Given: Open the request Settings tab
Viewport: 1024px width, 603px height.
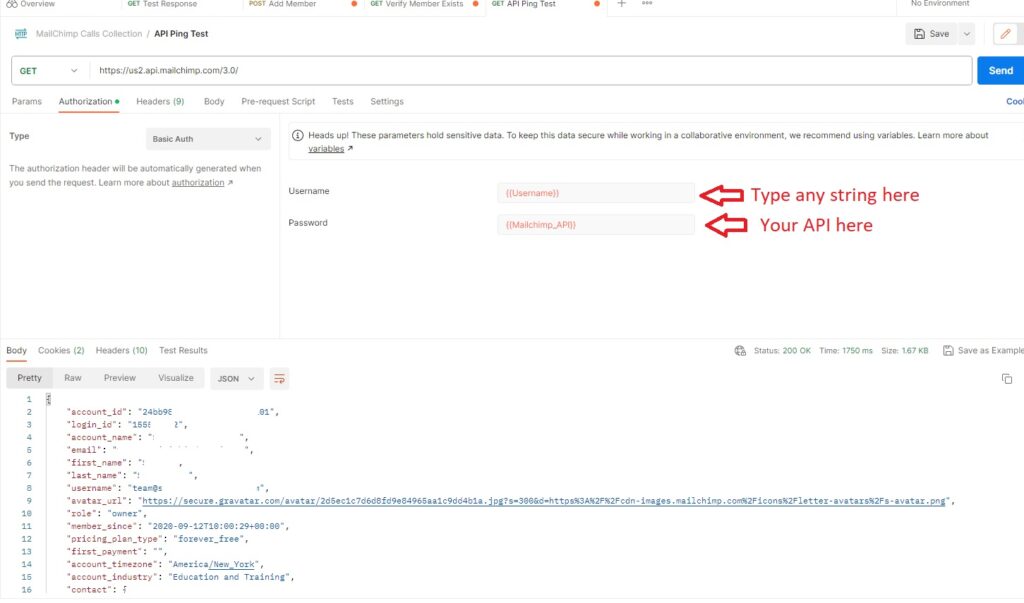Looking at the screenshot, I should [387, 101].
